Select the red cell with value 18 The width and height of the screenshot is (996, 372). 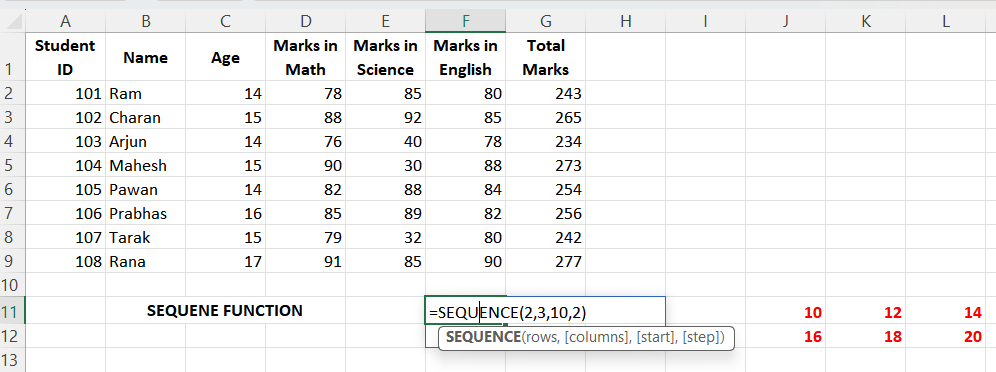[866, 336]
